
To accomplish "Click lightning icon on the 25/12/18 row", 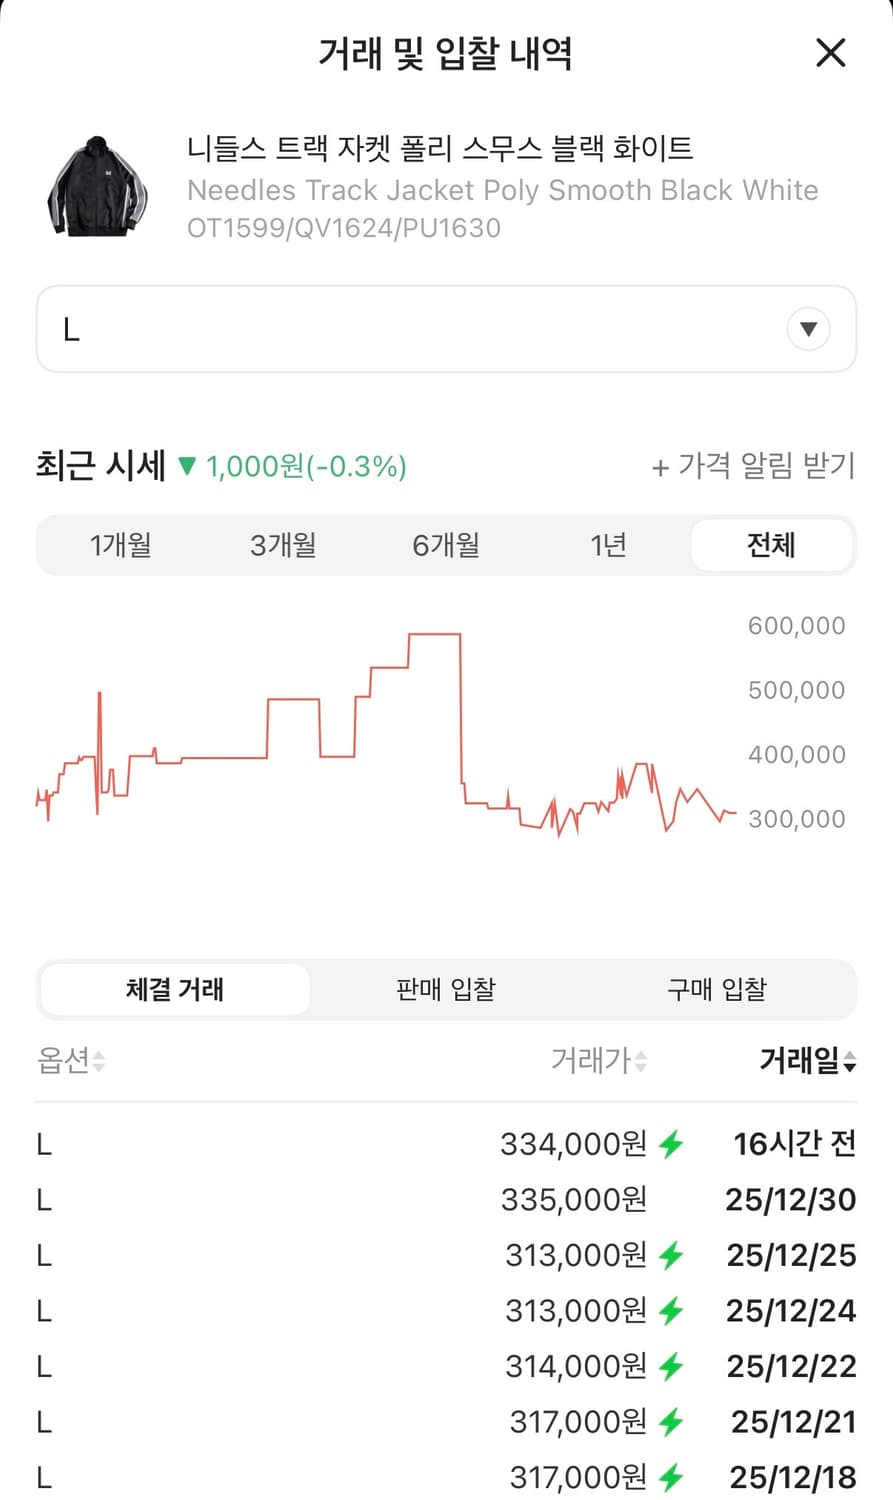I will 671,1477.
